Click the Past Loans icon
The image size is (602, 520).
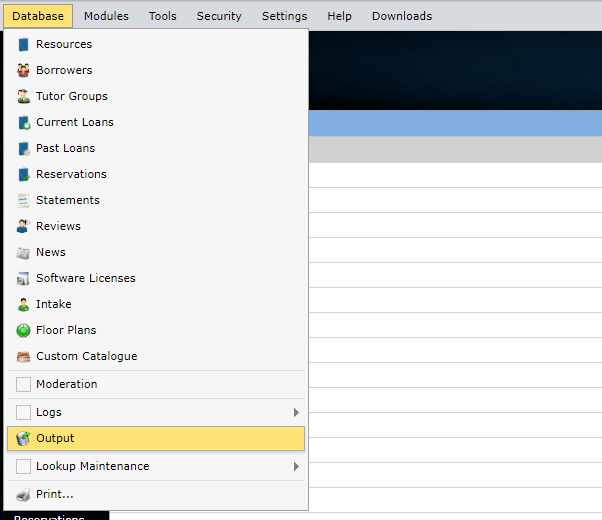point(24,148)
